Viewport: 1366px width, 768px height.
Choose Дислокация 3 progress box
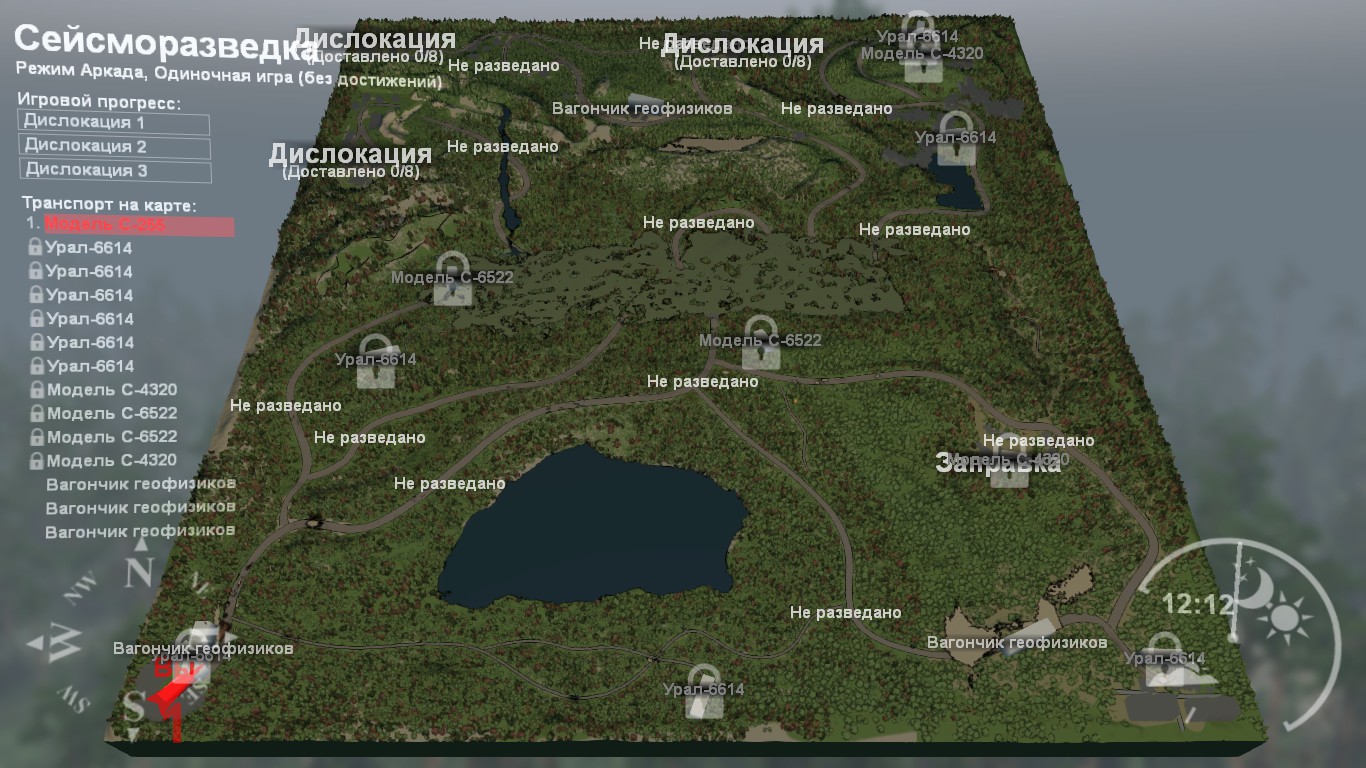coord(113,171)
